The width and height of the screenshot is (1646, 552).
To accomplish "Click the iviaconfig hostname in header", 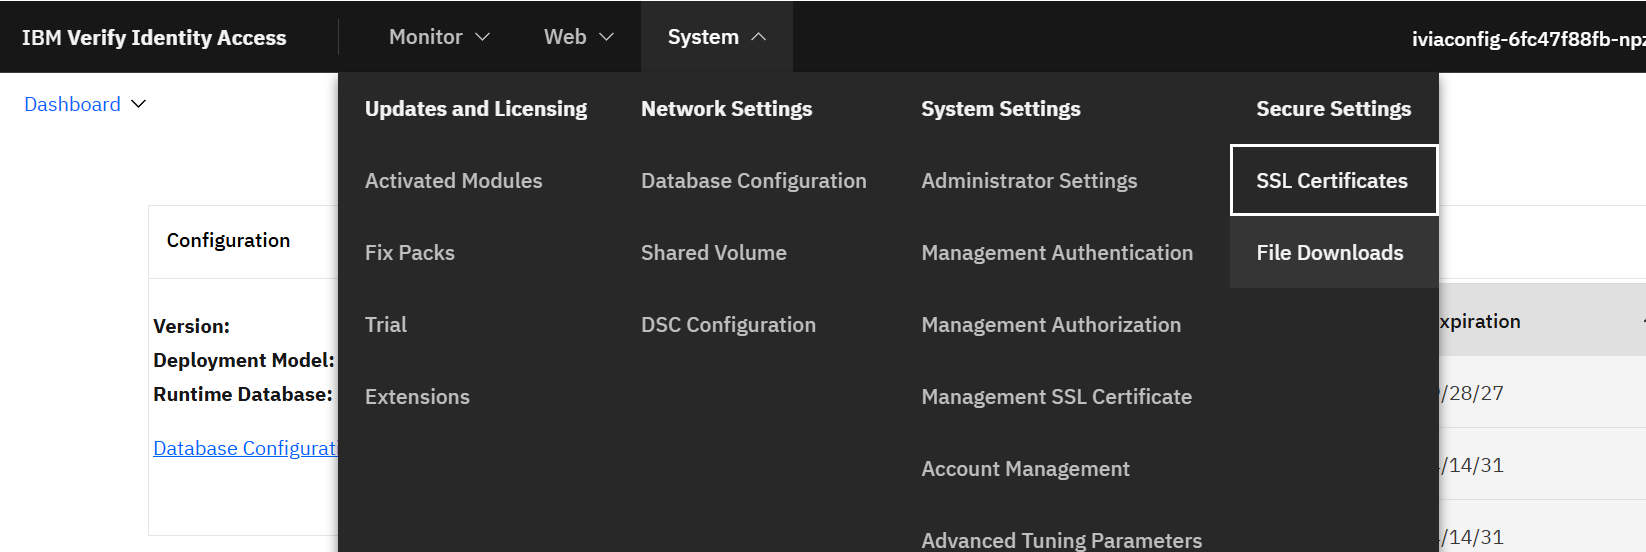I will pyautogui.click(x=1528, y=39).
